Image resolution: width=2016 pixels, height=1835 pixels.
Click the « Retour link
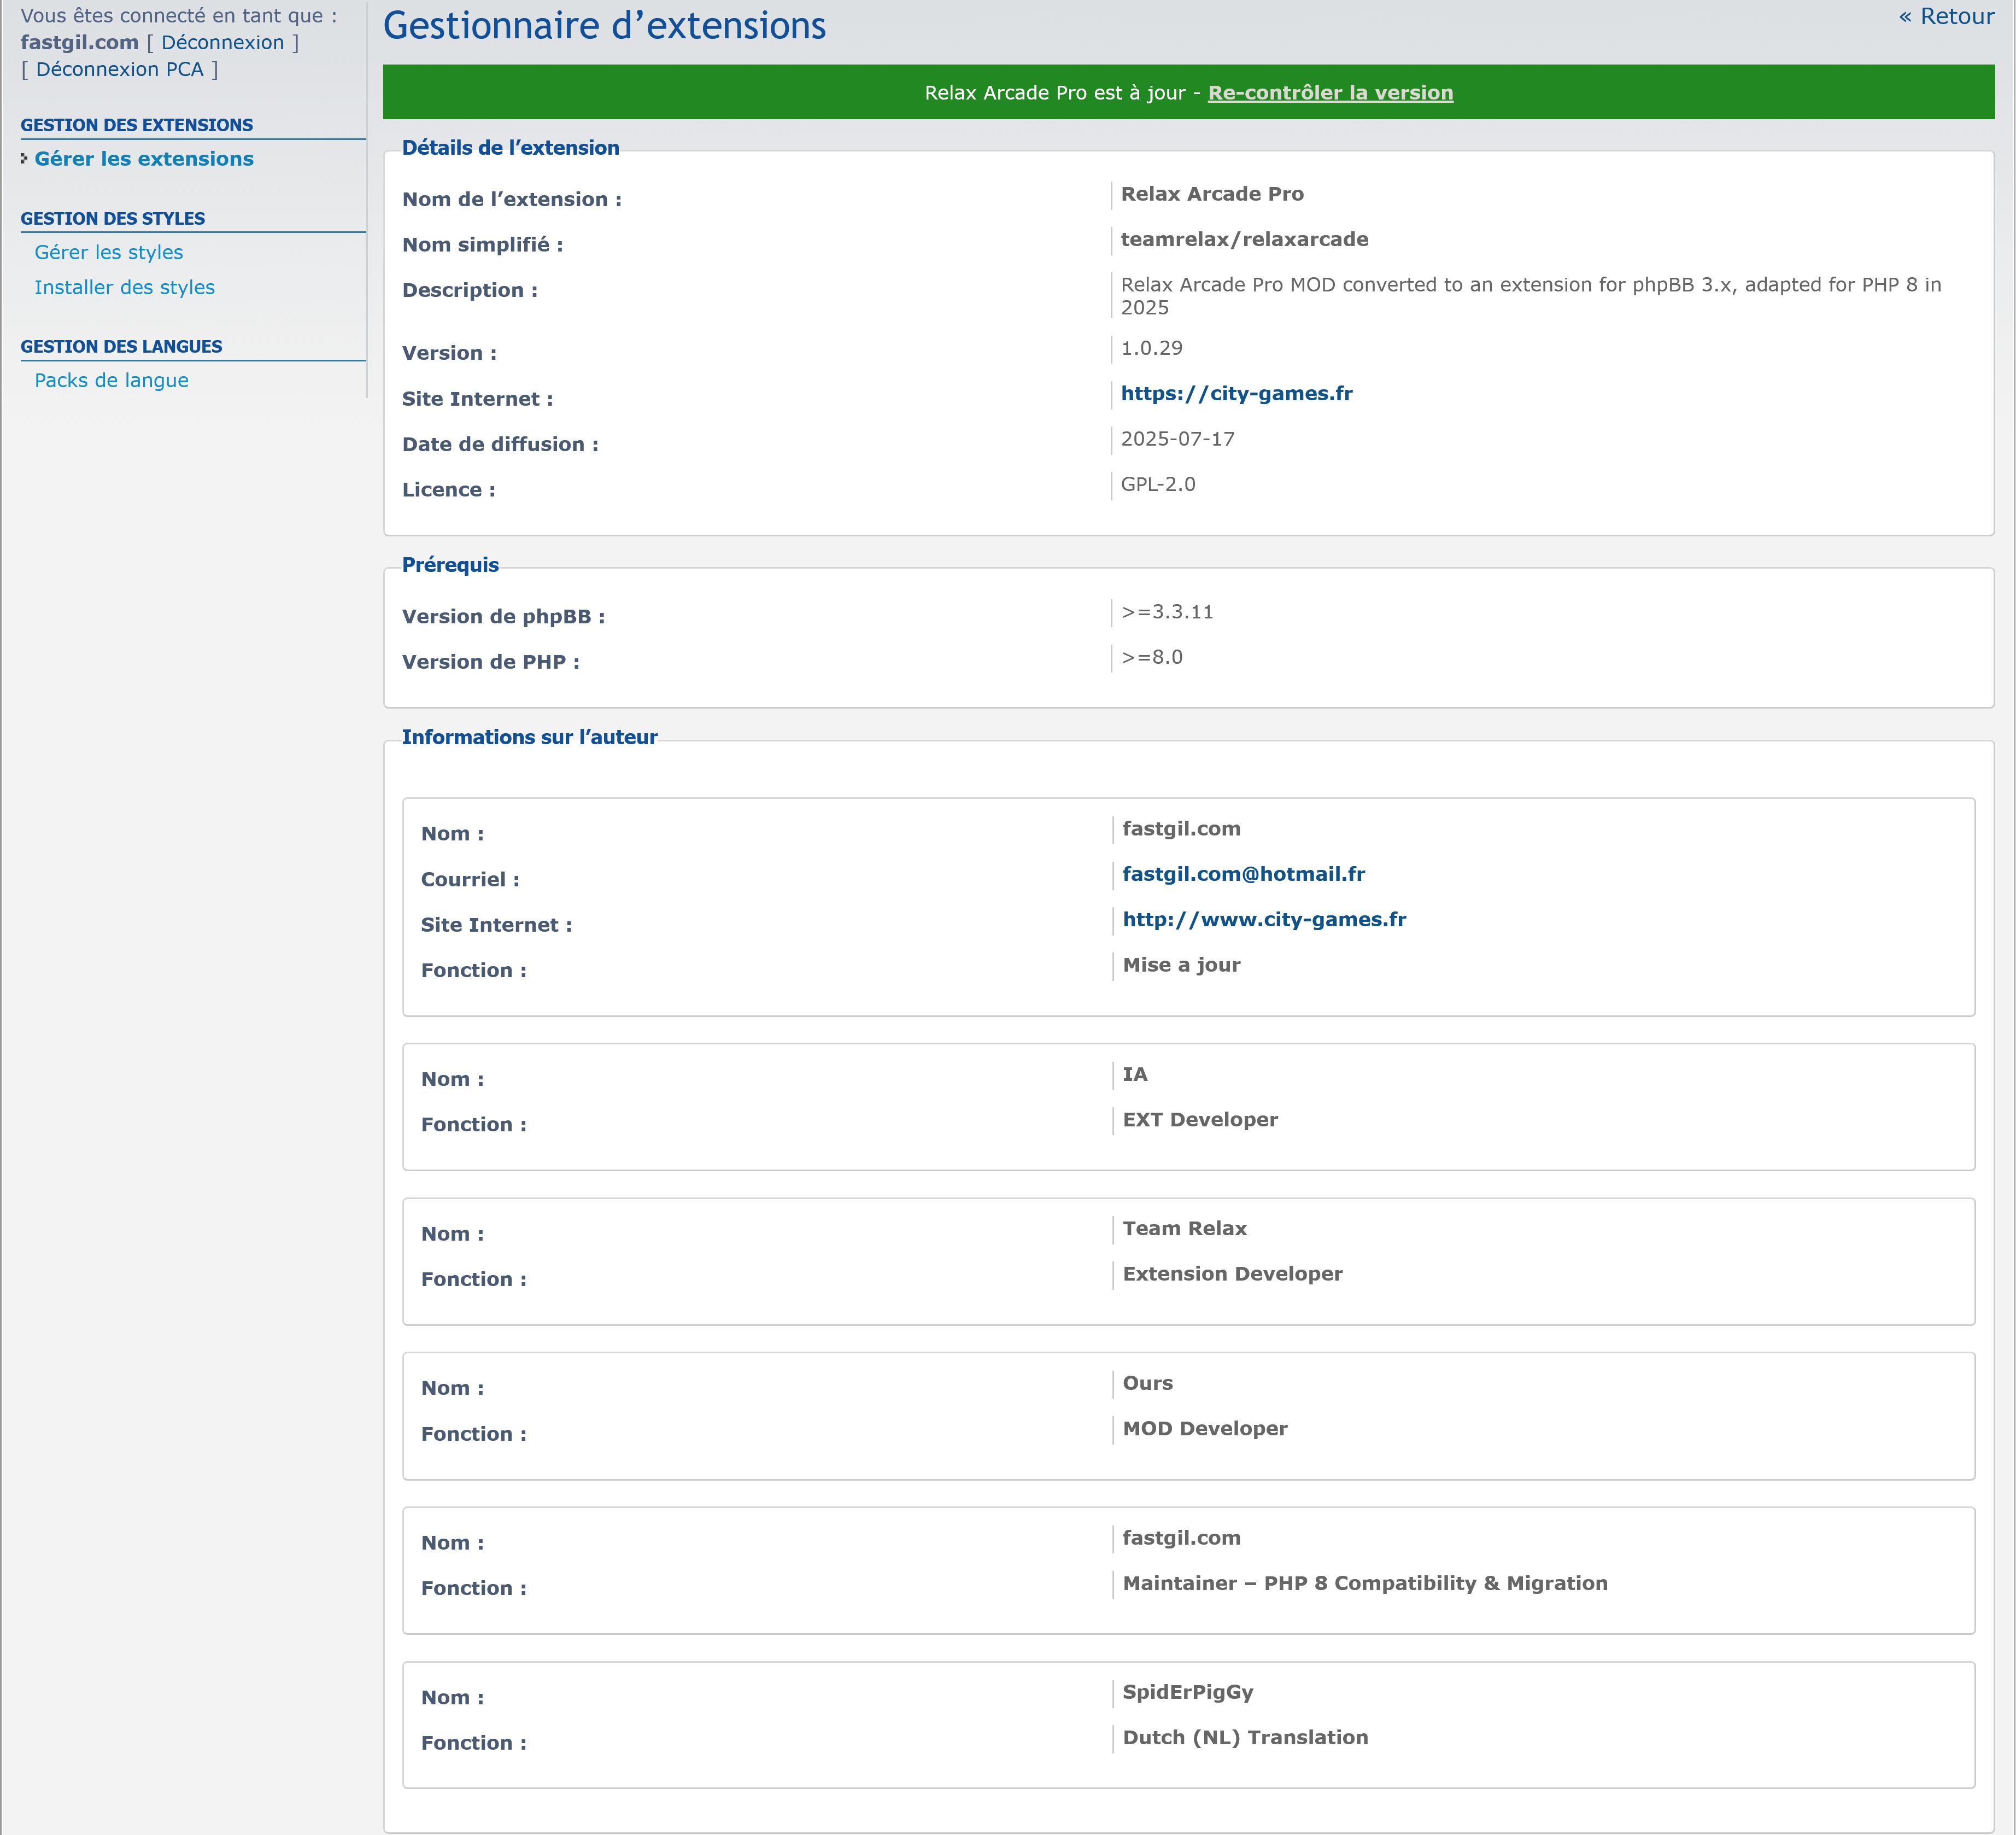coord(1945,17)
